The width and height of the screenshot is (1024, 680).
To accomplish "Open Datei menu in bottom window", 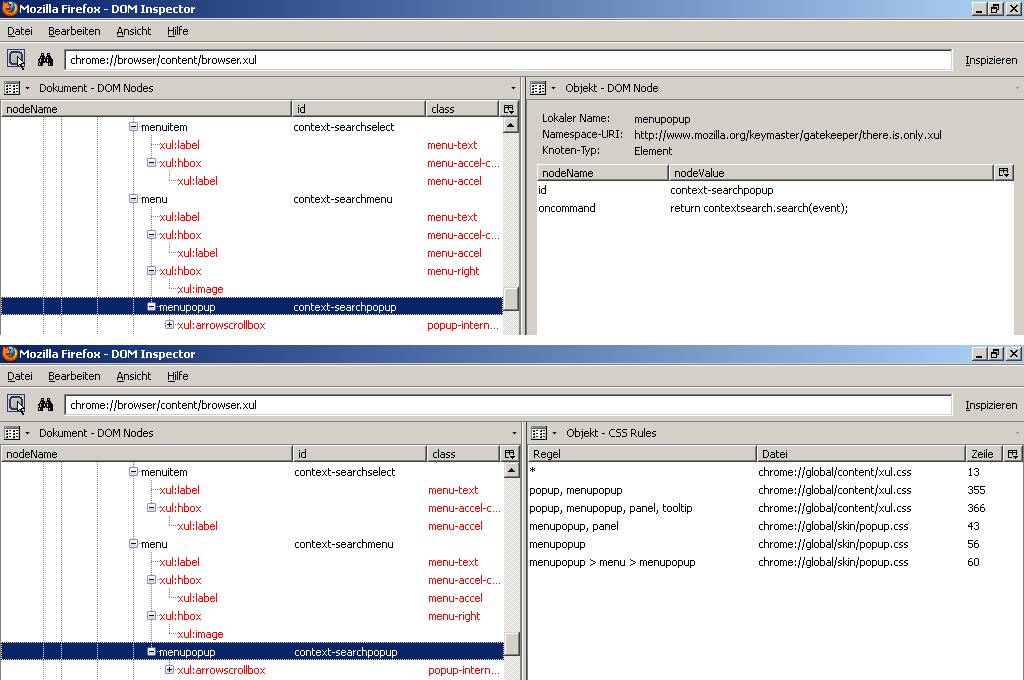I will 20,376.
